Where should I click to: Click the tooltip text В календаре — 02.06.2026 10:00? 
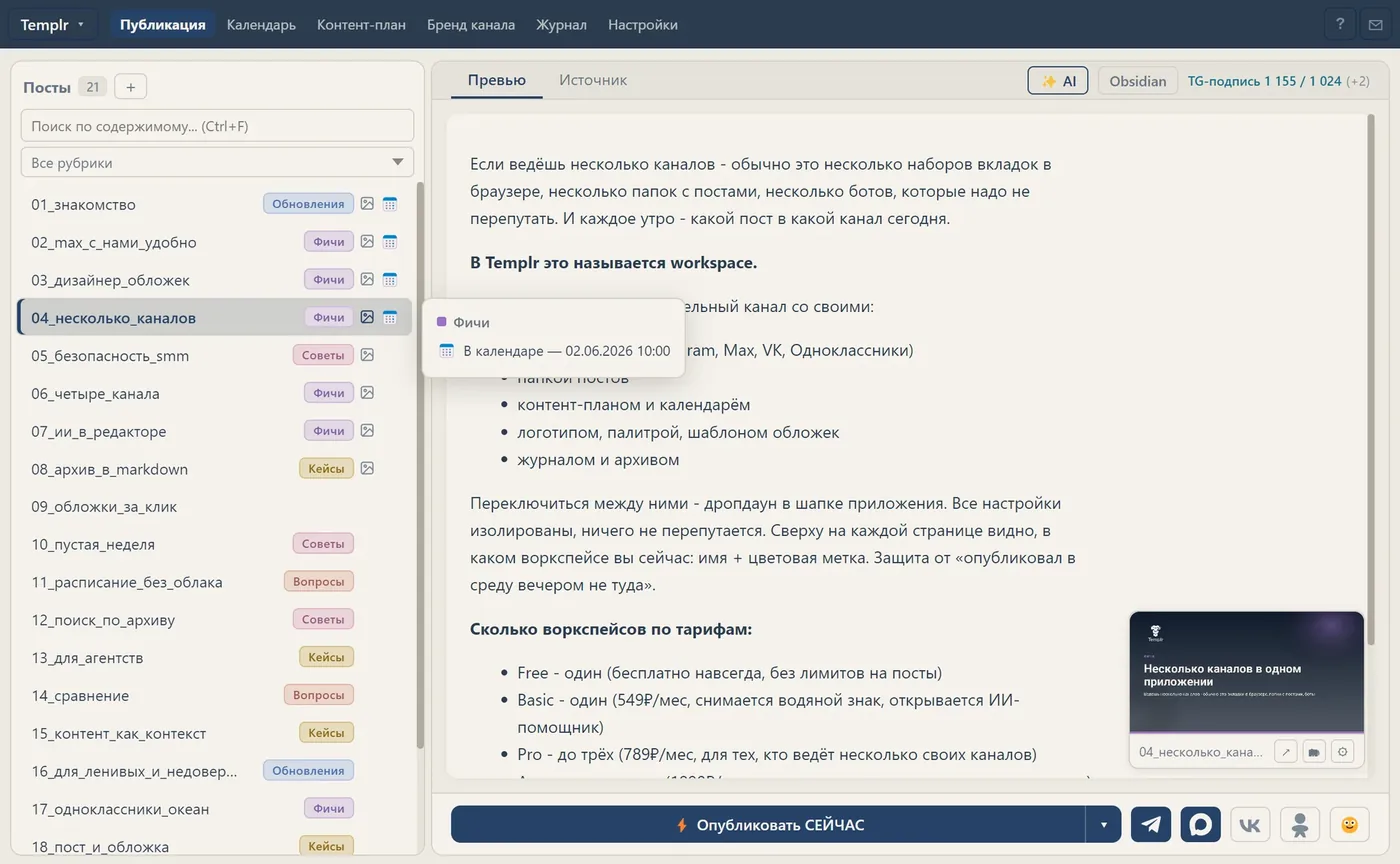[x=567, y=351]
